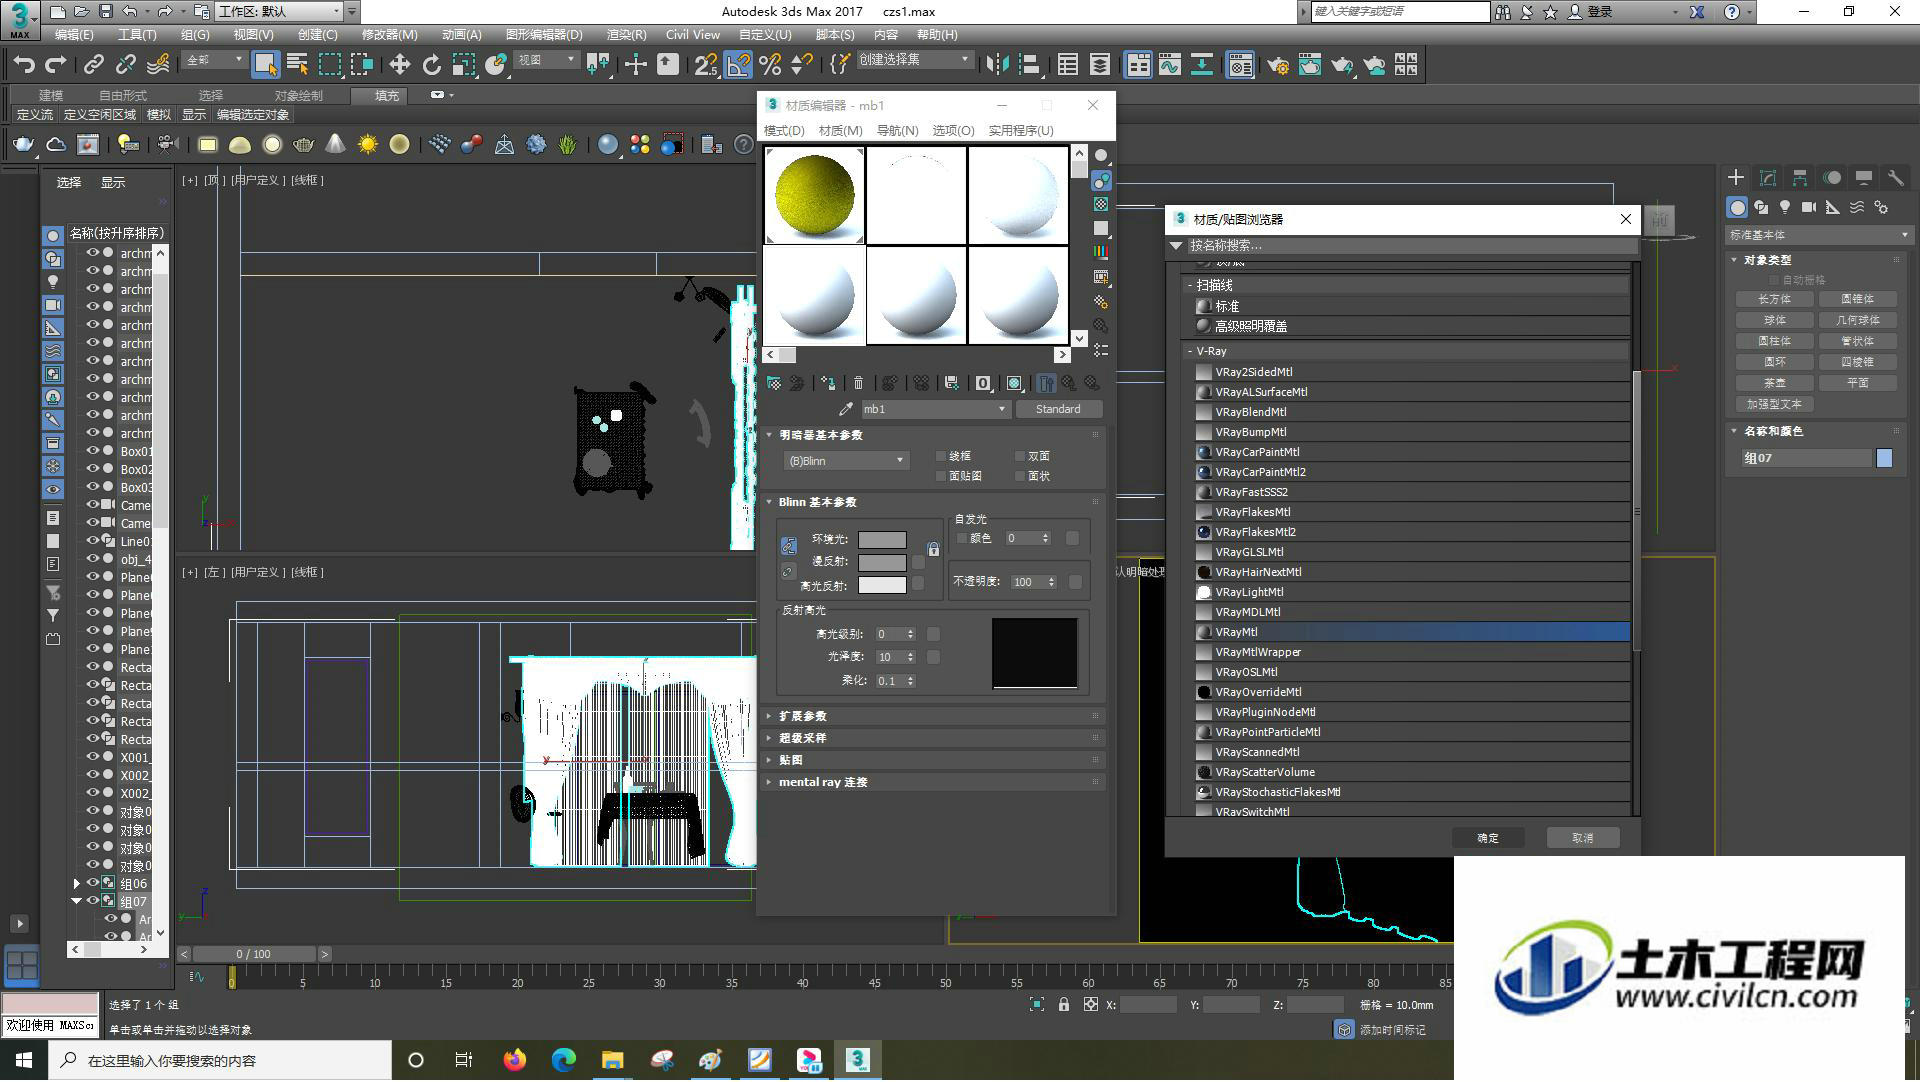This screenshot has height=1082, width=1920.
Task: Choose the Select and Move tool
Action: tap(399, 65)
